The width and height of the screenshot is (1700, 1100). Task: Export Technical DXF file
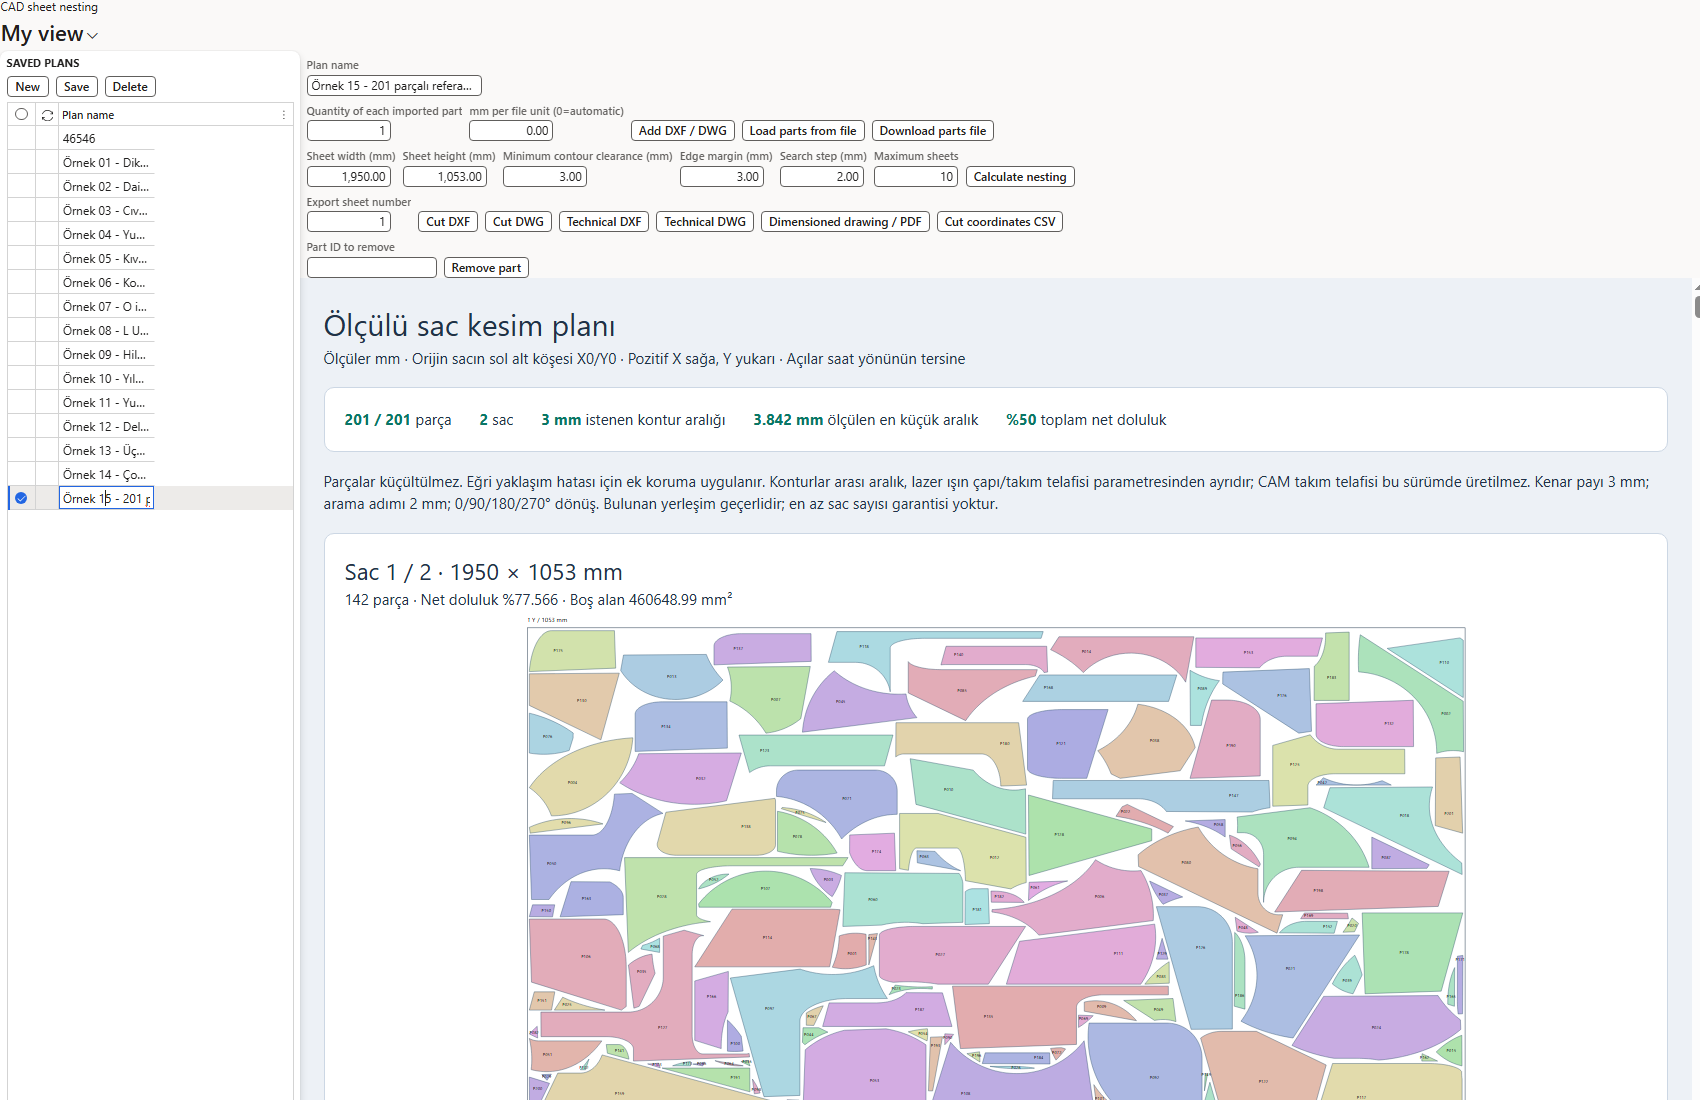tap(604, 222)
